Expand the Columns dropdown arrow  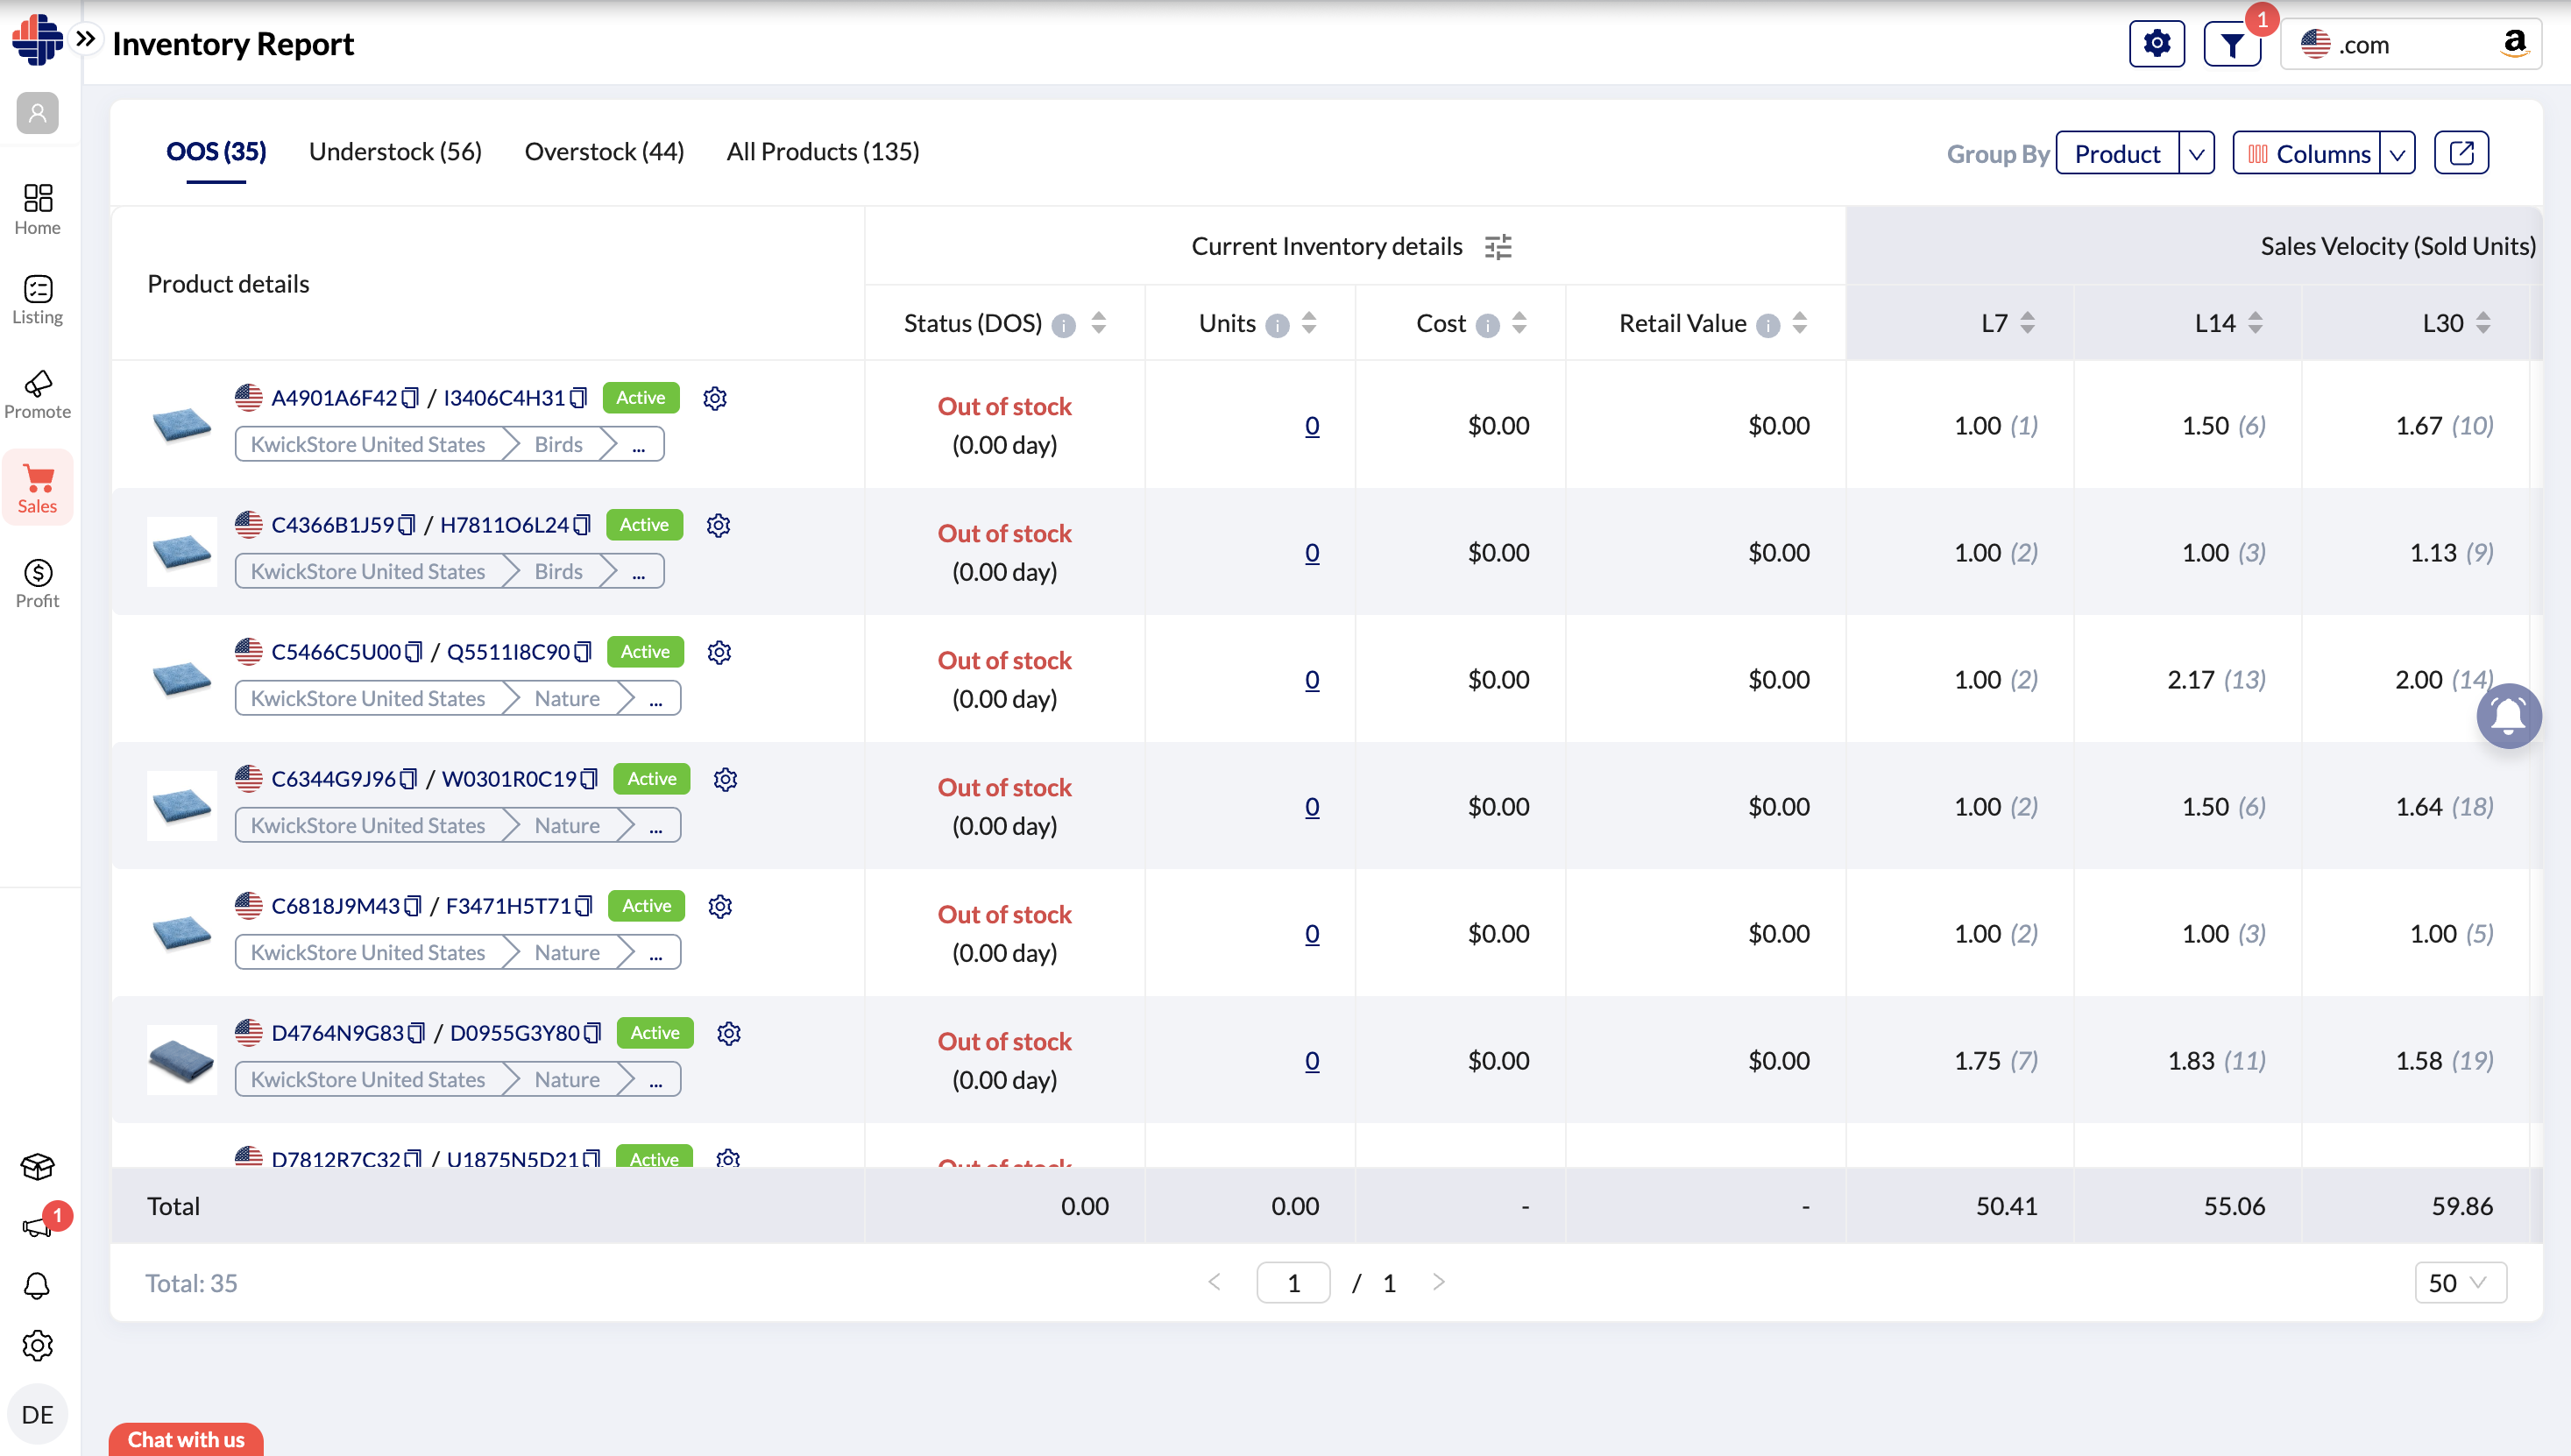click(x=2397, y=154)
